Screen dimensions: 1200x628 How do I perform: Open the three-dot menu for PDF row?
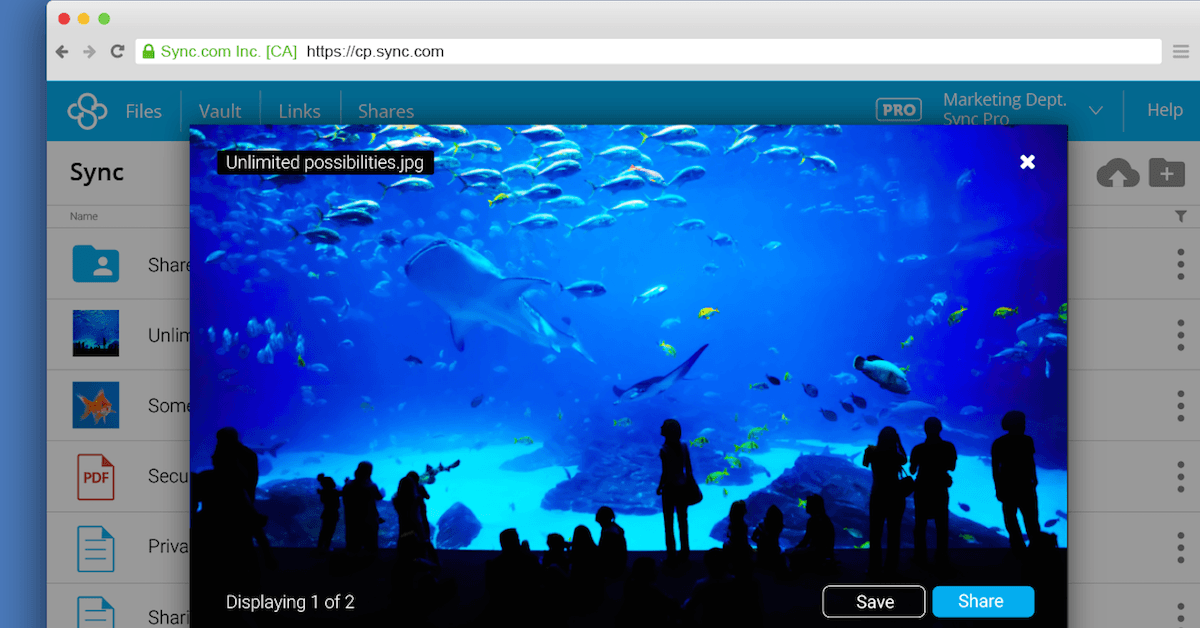pos(1181,476)
